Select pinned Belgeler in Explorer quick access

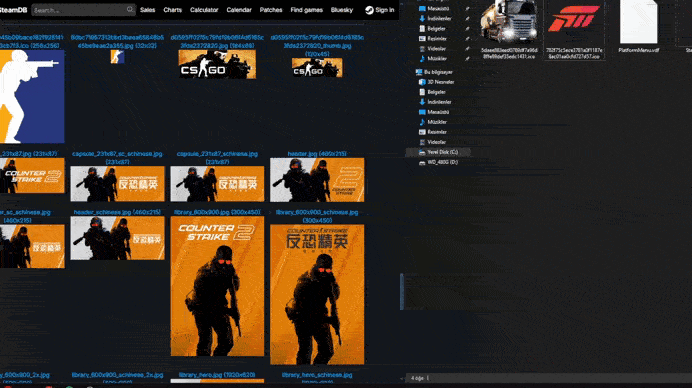pyautogui.click(x=432, y=29)
